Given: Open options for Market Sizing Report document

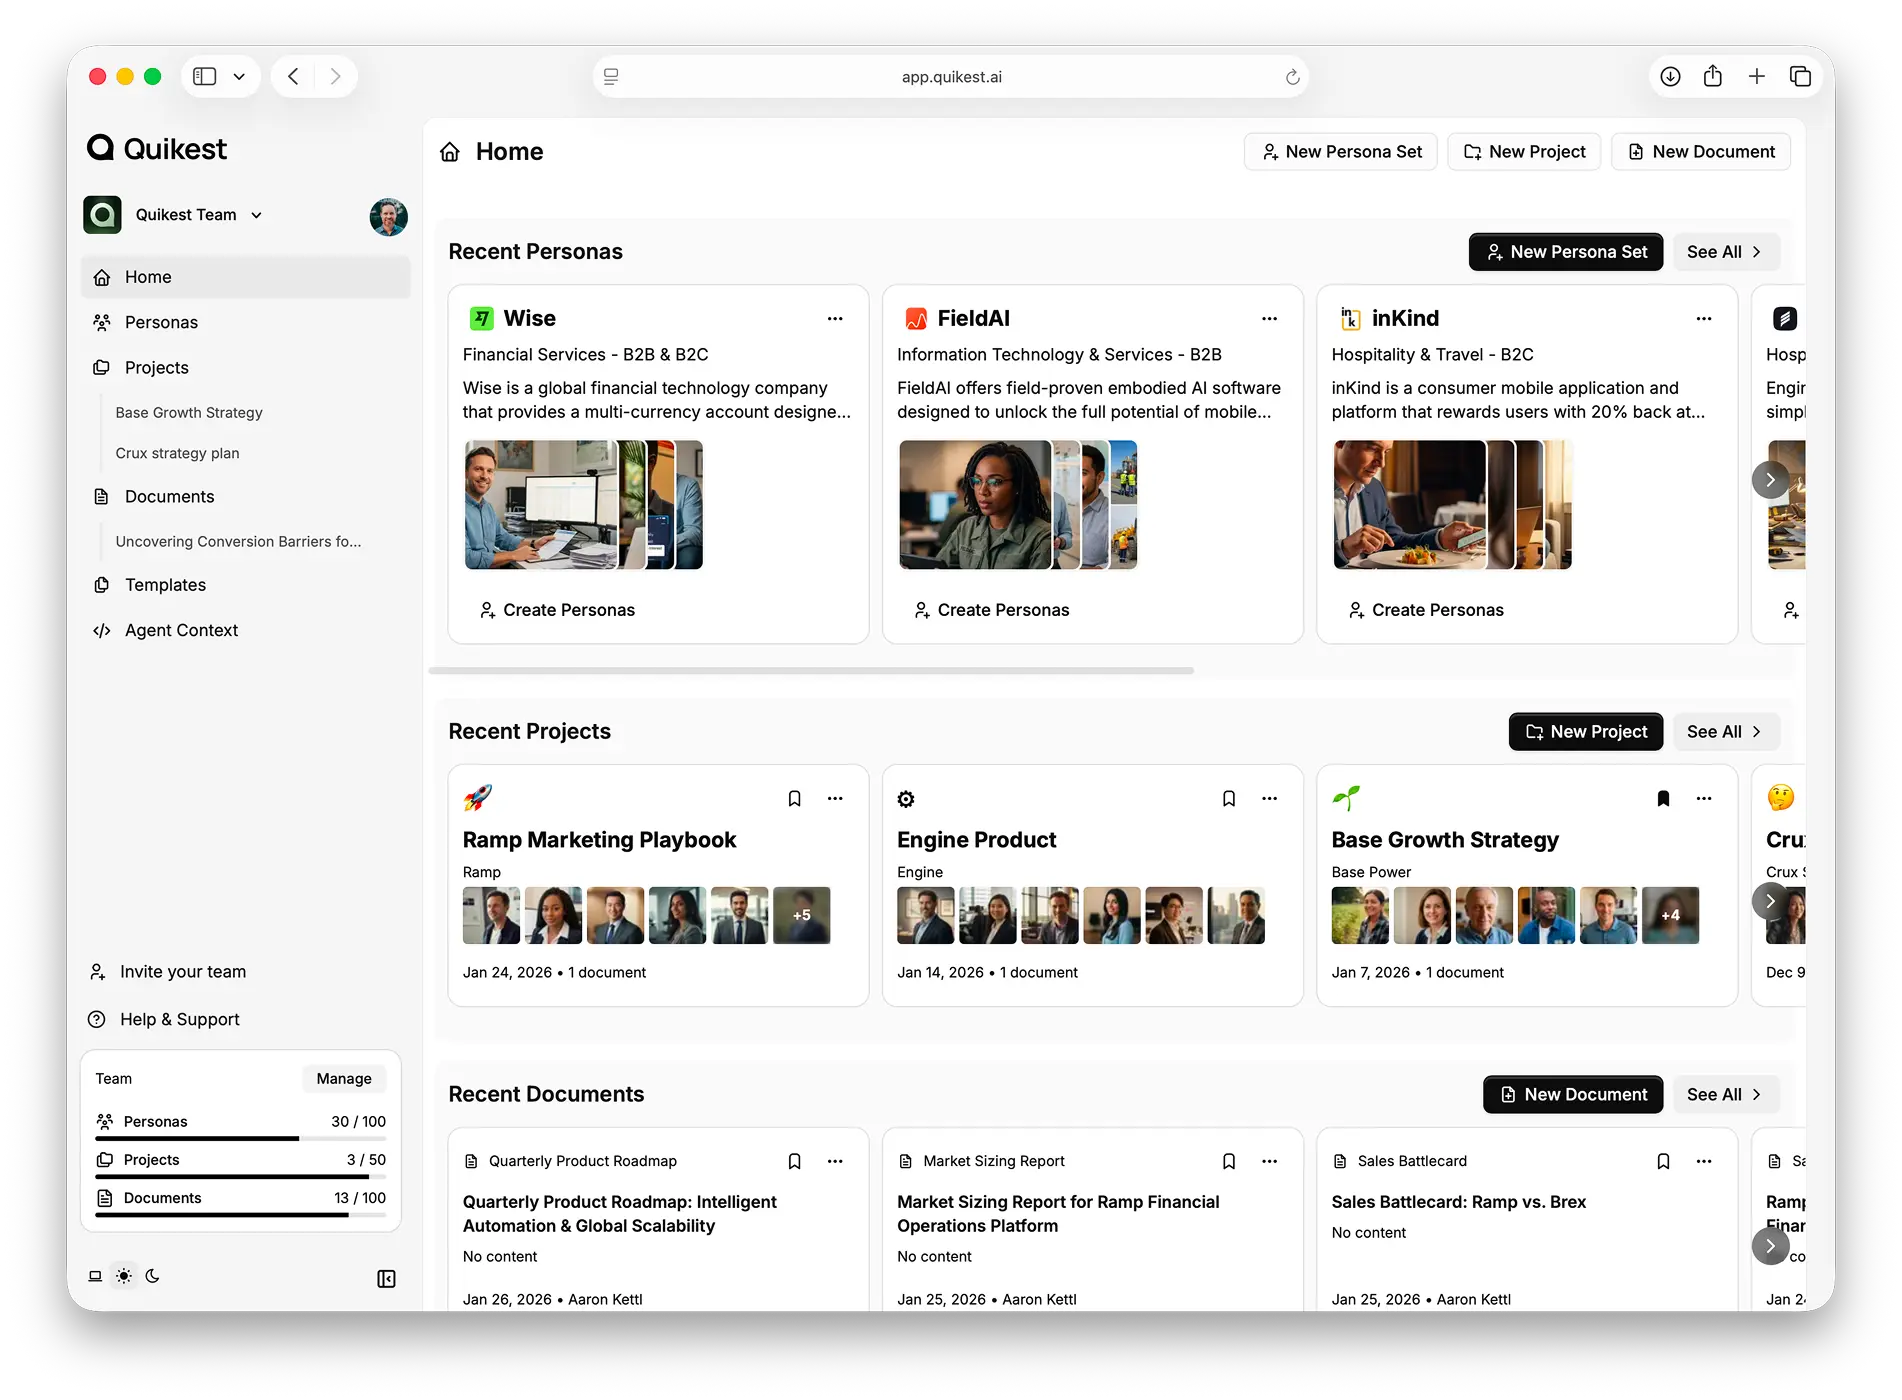Looking at the screenshot, I should pyautogui.click(x=1269, y=1162).
